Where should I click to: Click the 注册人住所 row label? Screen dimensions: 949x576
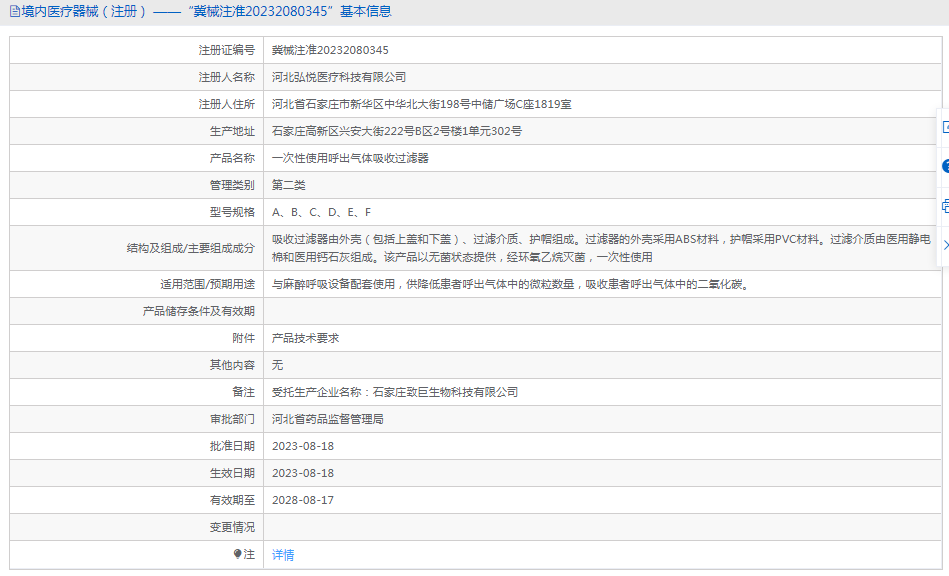pos(227,105)
